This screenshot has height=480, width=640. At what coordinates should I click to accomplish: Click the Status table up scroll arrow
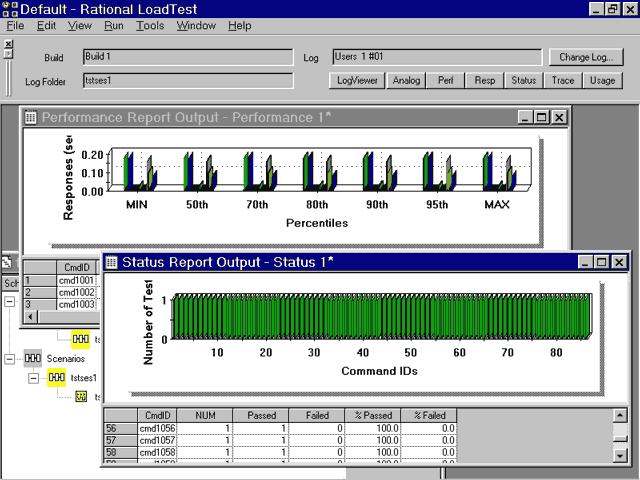pyautogui.click(x=620, y=416)
